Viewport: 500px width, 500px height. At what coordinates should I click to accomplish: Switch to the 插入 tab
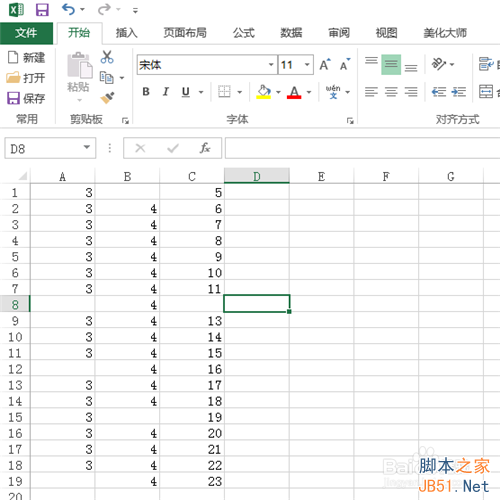[126, 33]
